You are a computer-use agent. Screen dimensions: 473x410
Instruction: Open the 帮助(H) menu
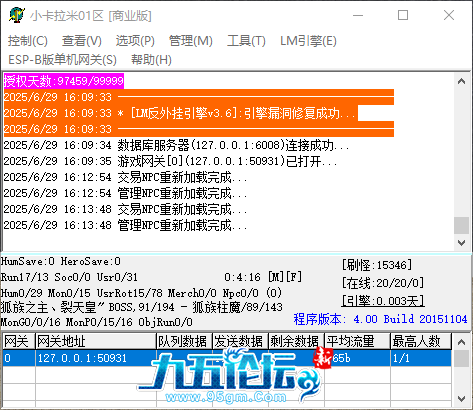pyautogui.click(x=151, y=60)
